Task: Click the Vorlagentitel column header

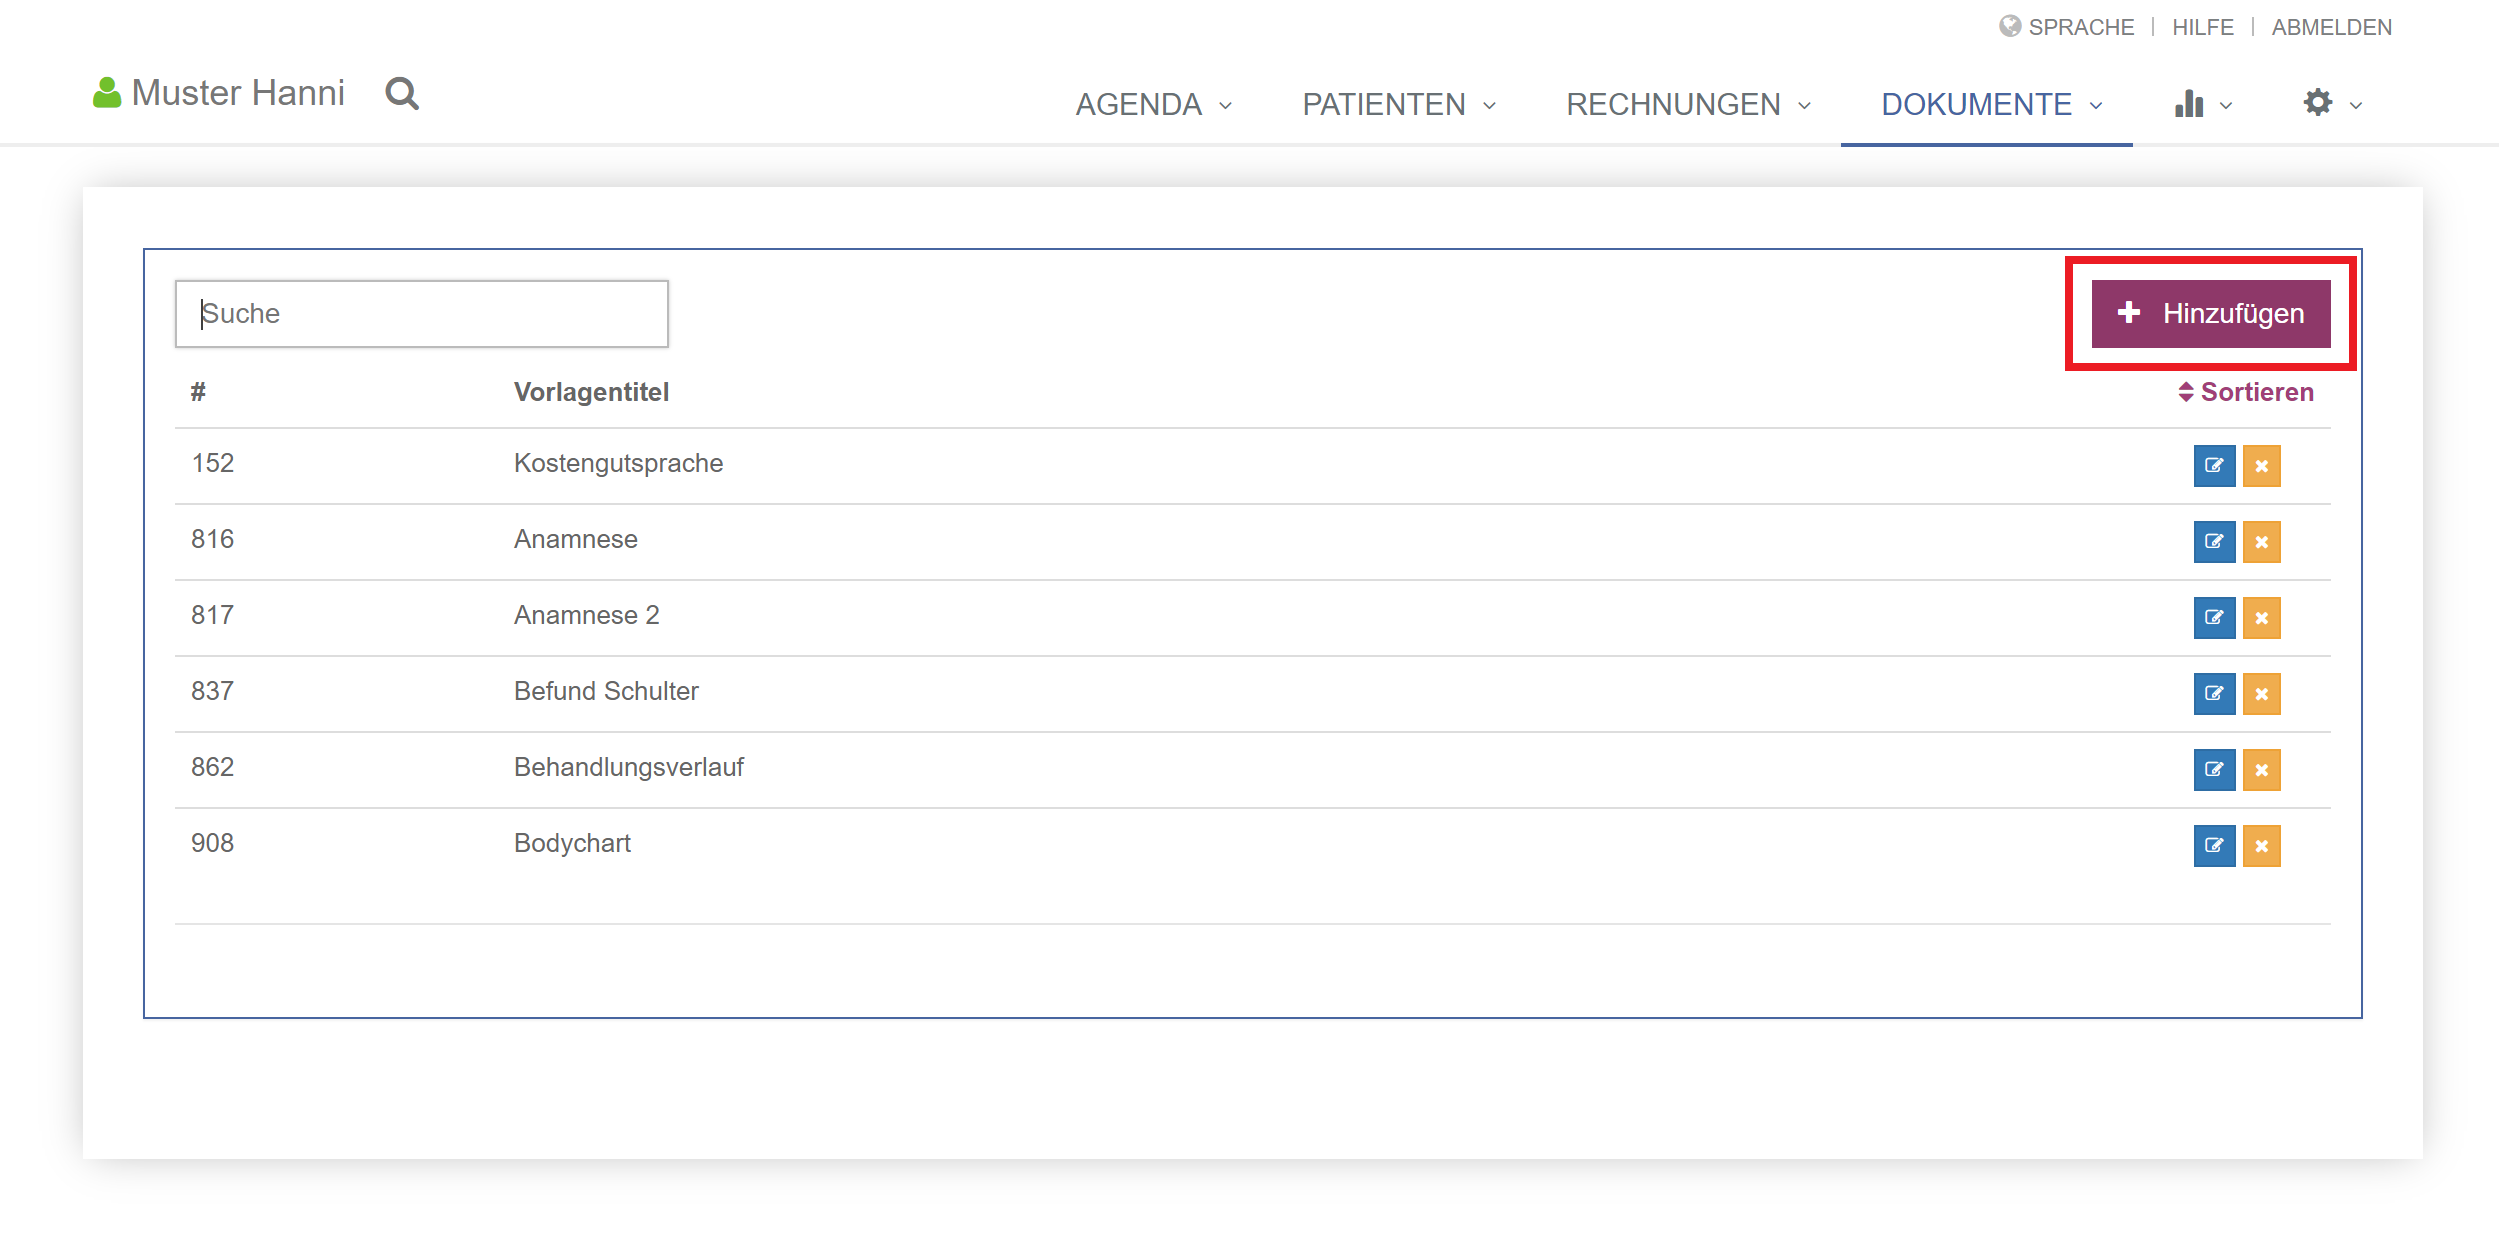Action: [x=591, y=392]
